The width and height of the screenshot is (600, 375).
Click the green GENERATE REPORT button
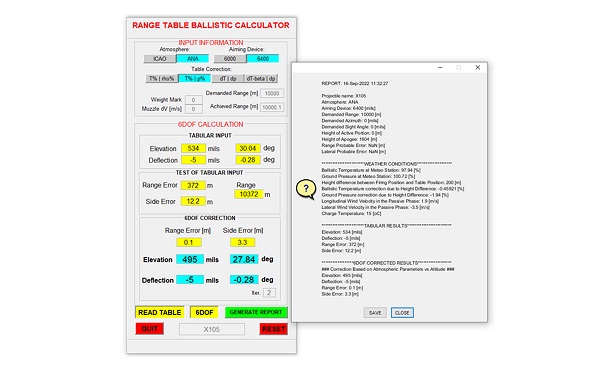(256, 312)
